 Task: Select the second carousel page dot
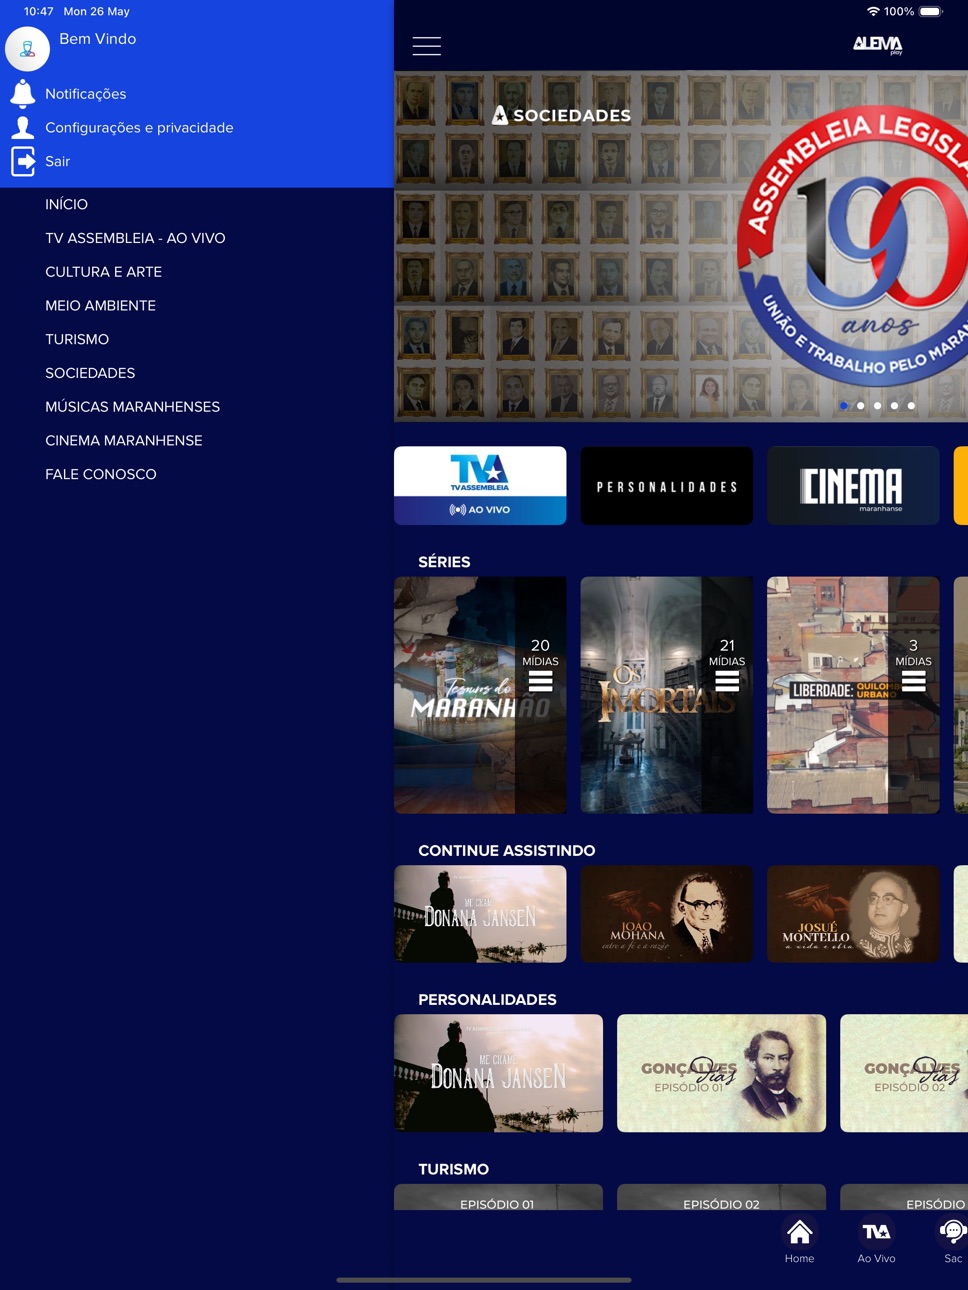861,406
